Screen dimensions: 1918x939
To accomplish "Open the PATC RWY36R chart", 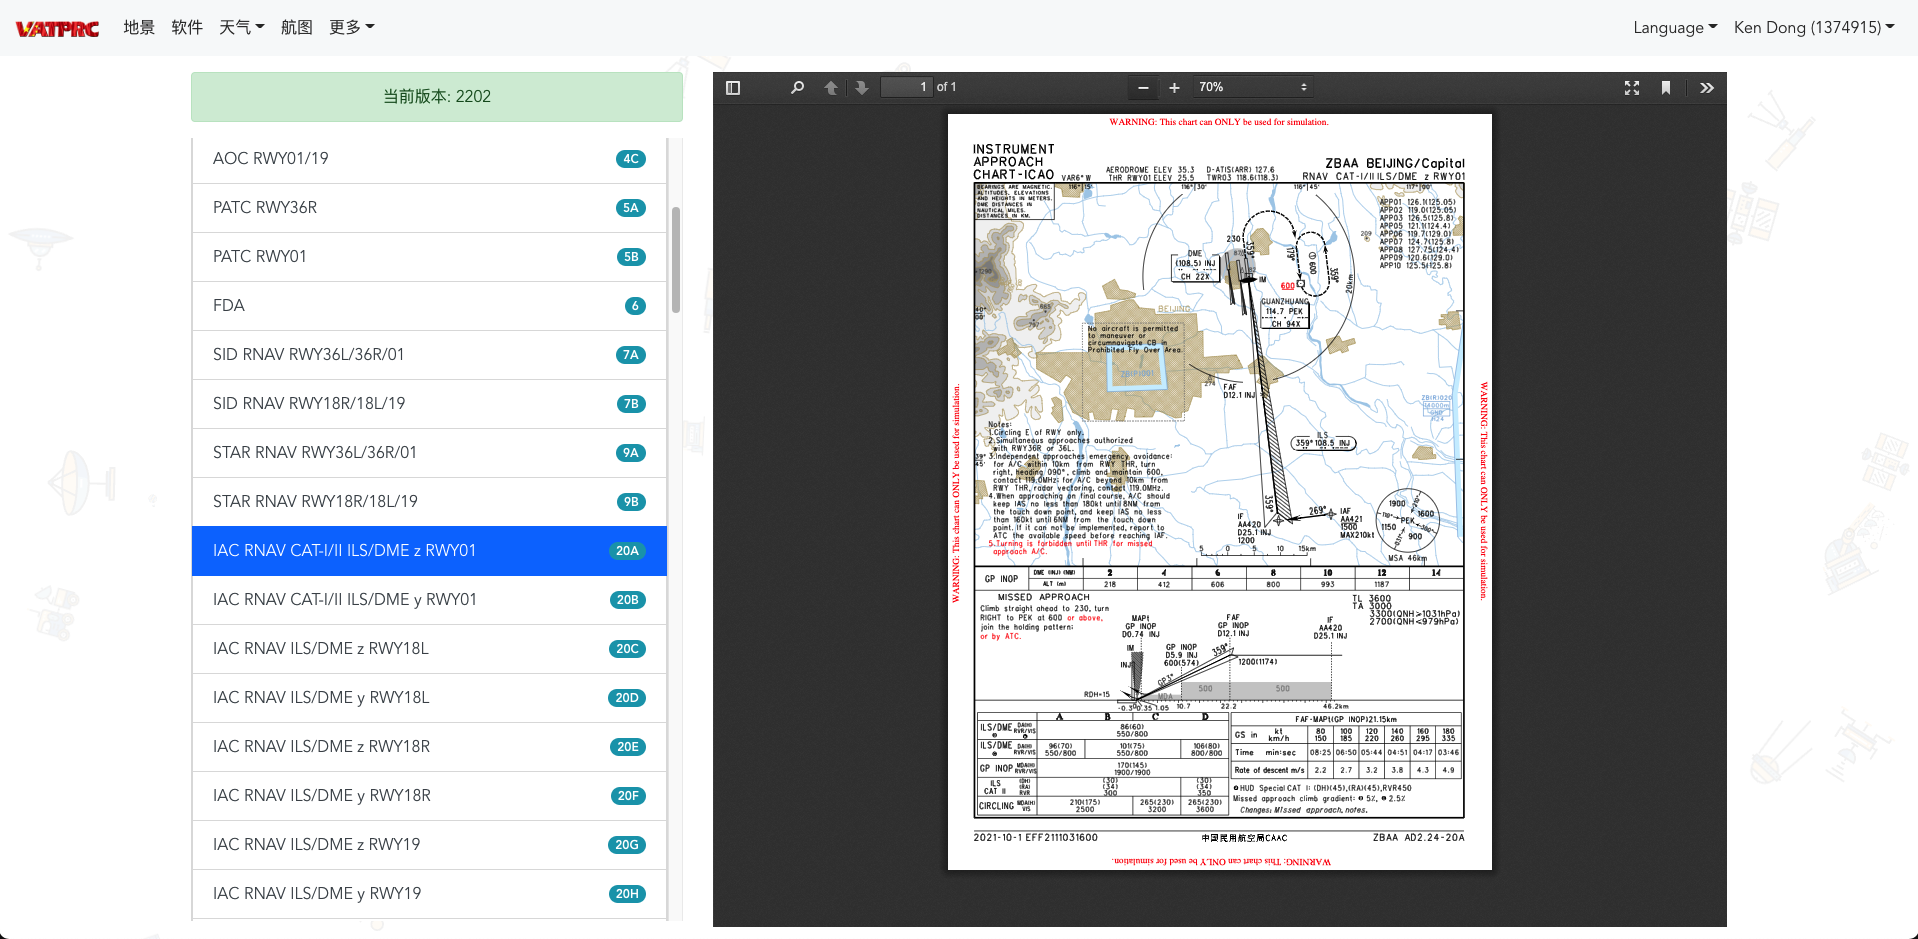I will [429, 208].
